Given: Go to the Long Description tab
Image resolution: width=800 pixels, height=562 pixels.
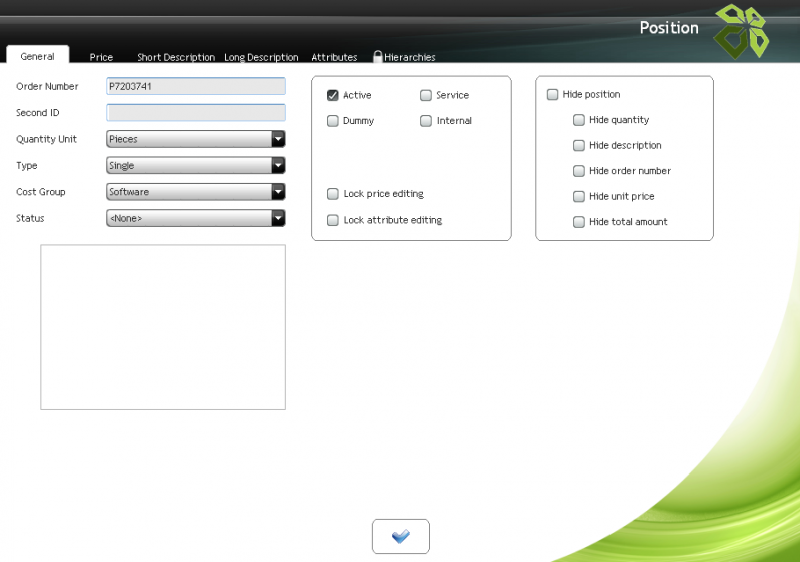Looking at the screenshot, I should pyautogui.click(x=261, y=57).
